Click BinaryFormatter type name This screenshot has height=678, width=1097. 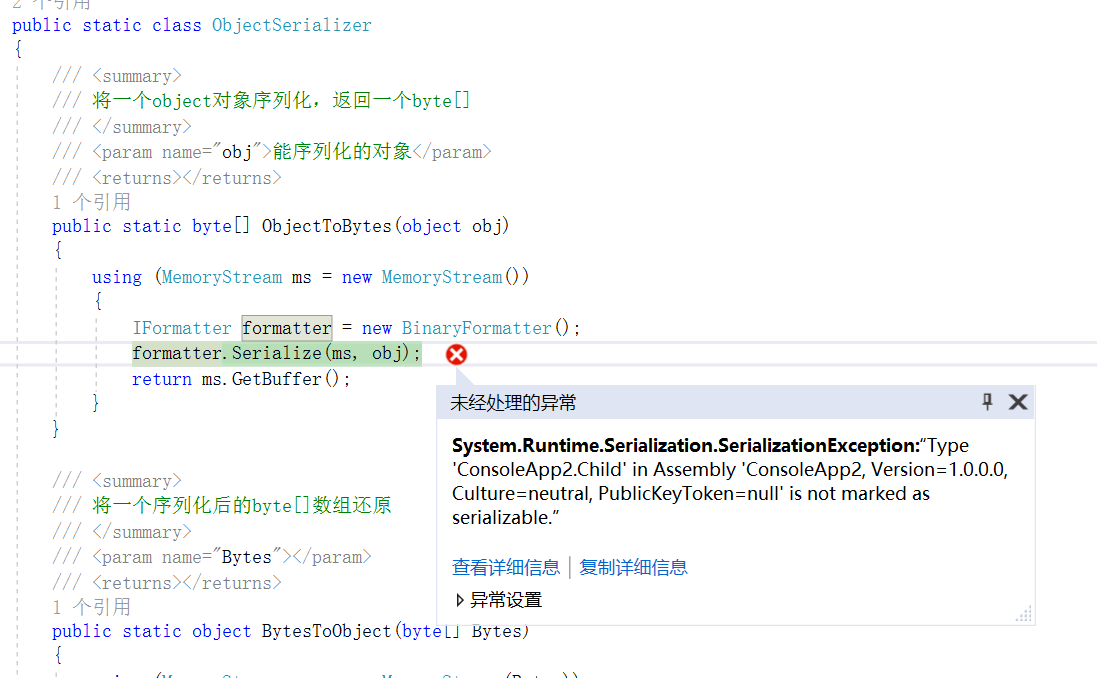coord(476,328)
